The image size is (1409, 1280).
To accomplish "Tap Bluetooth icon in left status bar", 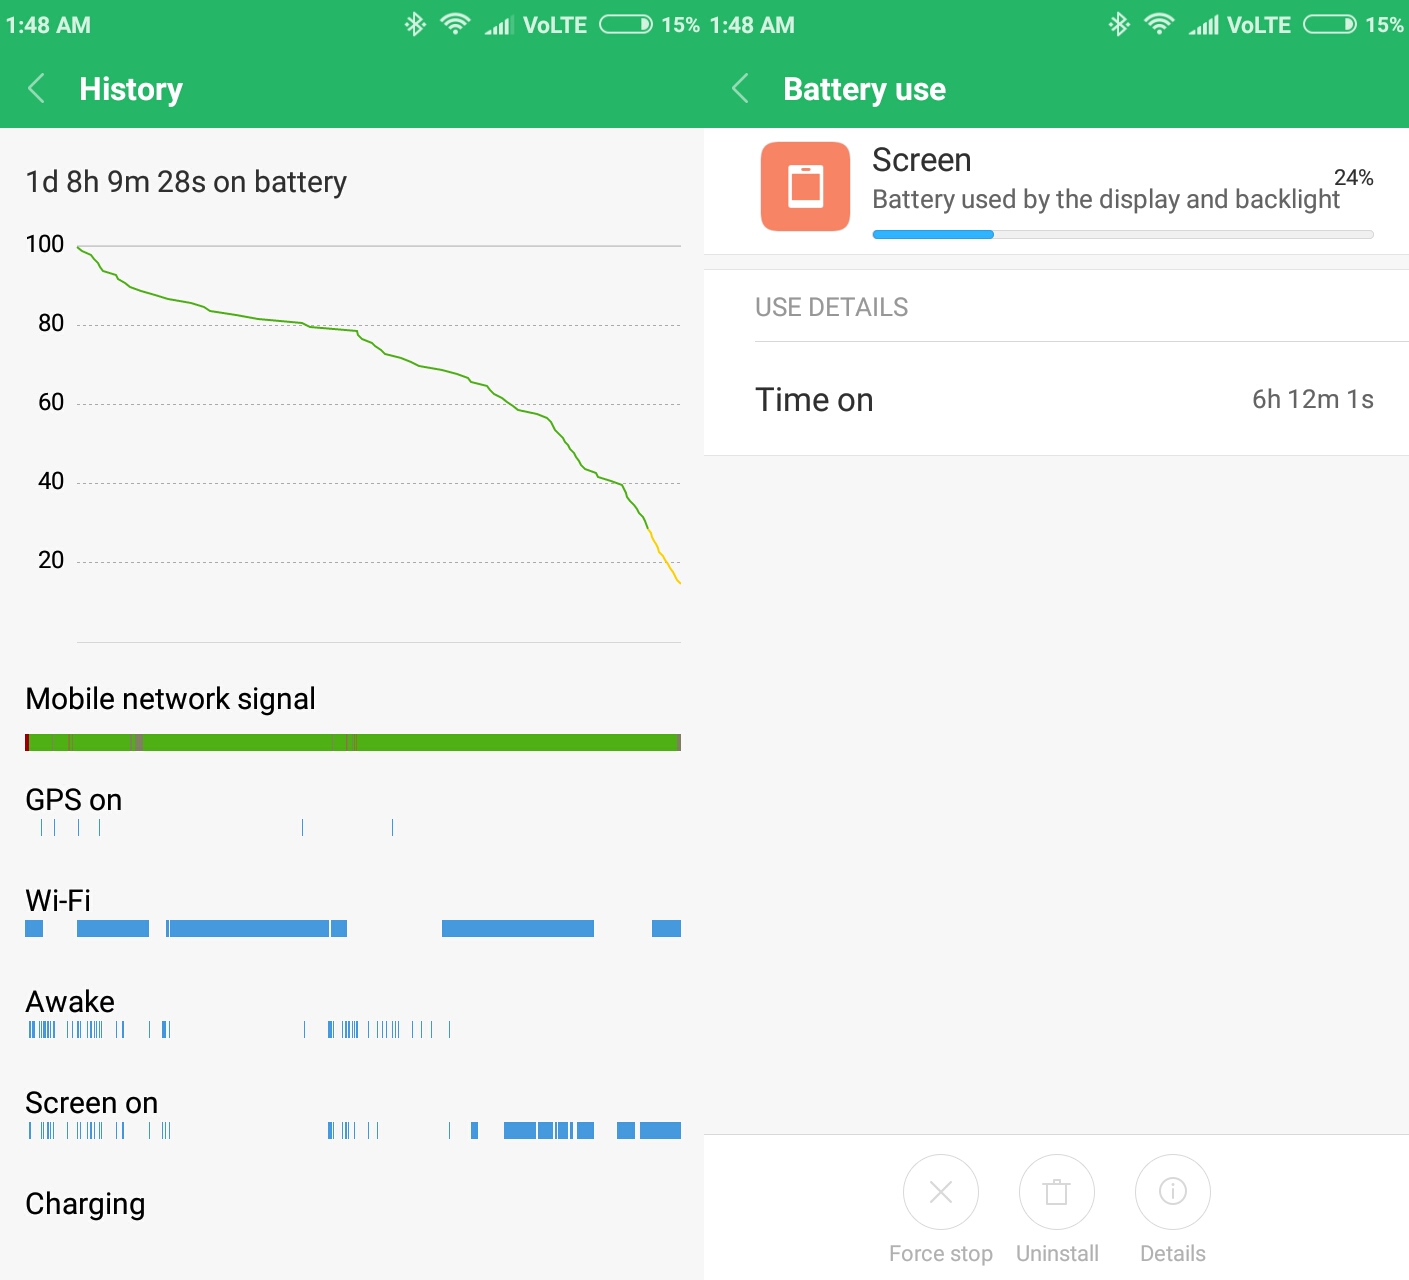I will [415, 24].
